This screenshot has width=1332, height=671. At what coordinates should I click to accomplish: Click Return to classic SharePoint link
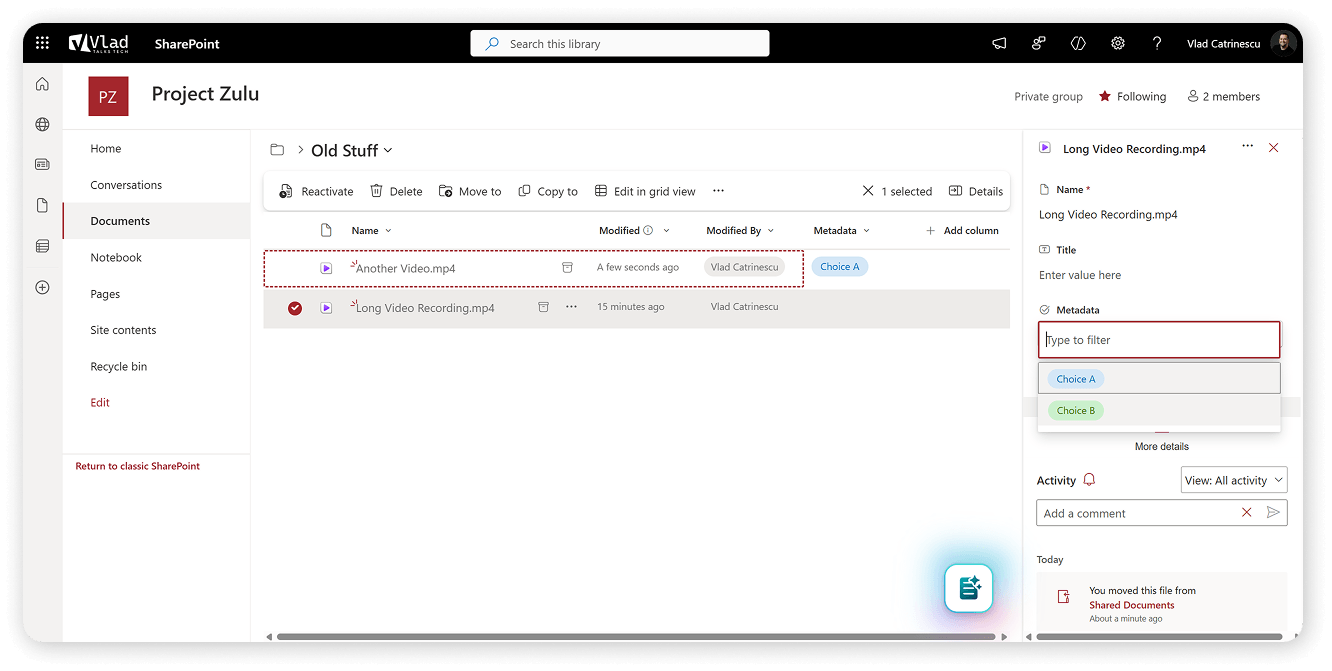tap(137, 466)
